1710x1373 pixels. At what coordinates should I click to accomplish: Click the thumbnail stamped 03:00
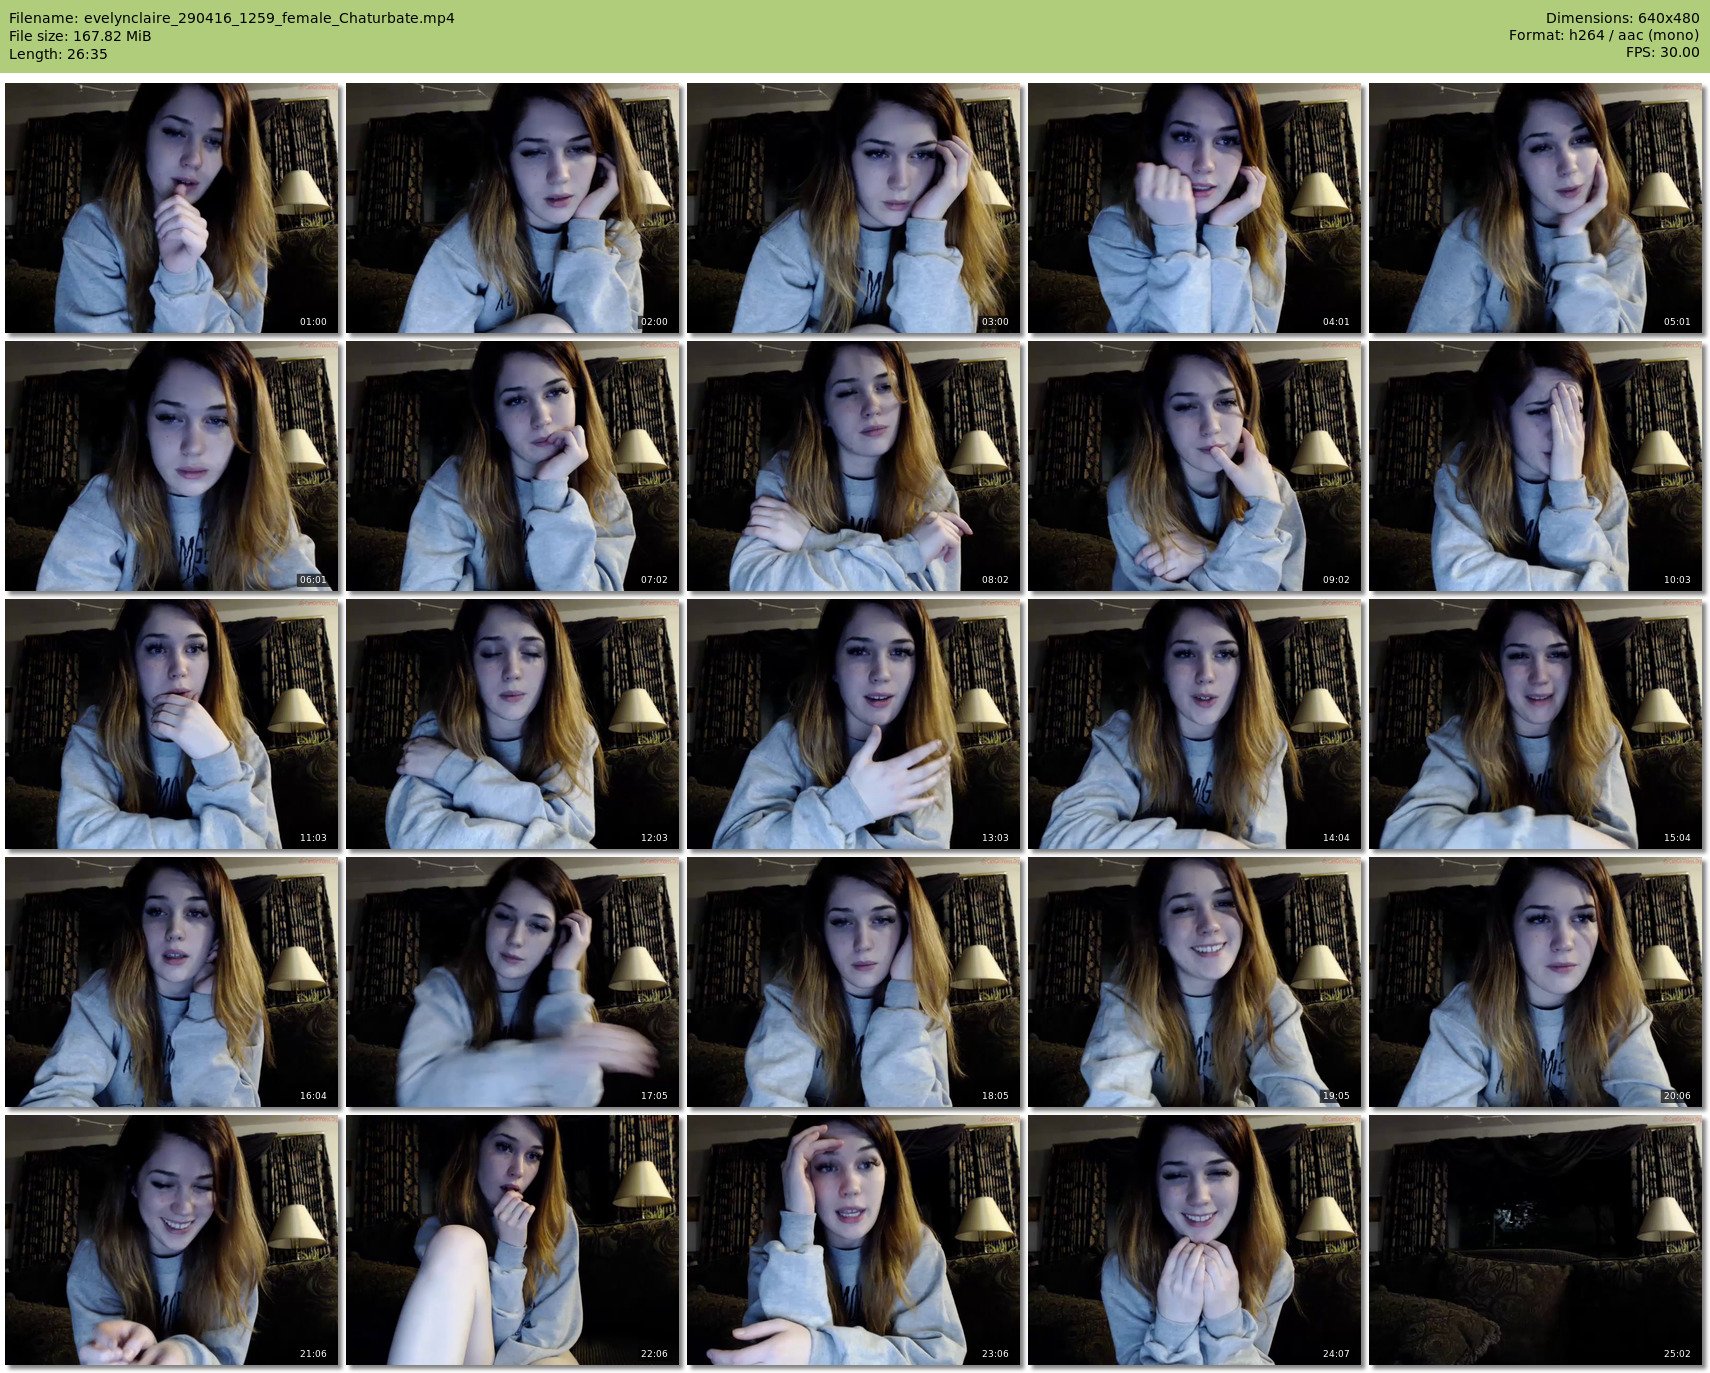(854, 208)
